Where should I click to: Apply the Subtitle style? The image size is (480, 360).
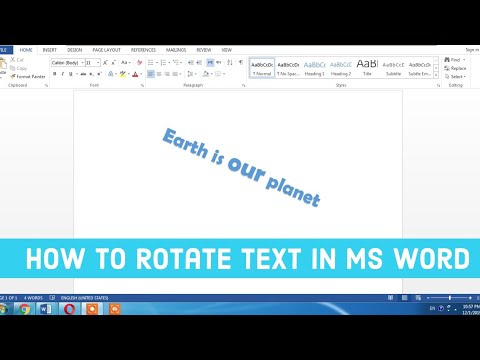pyautogui.click(x=393, y=68)
